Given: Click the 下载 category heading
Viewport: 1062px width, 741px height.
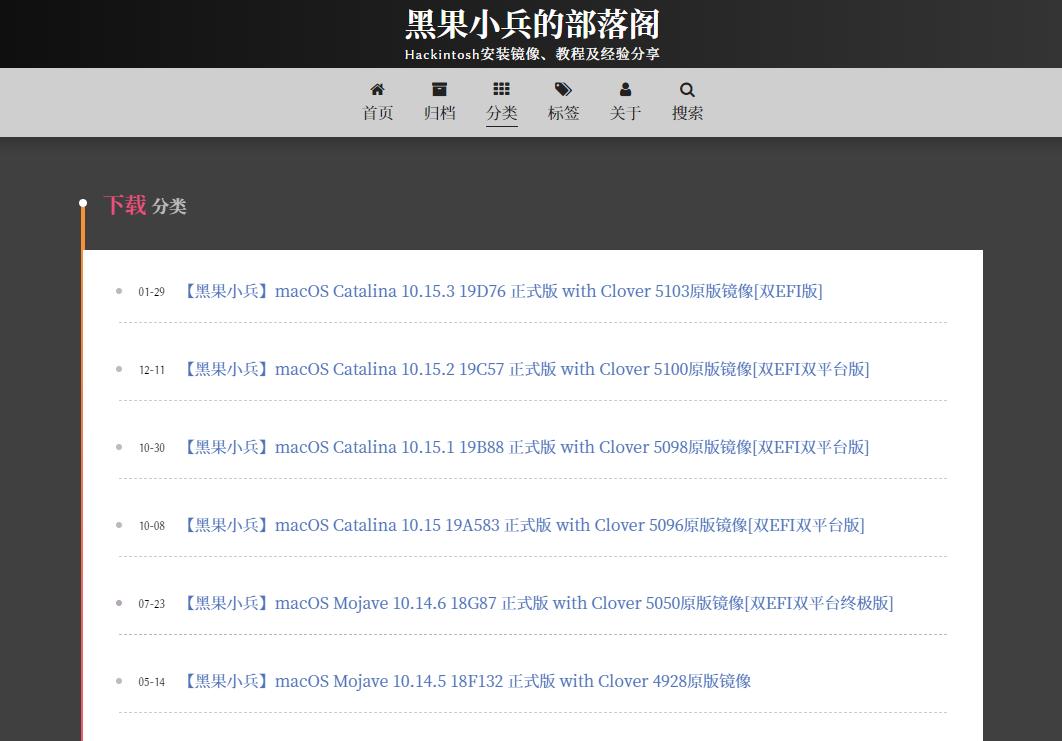Looking at the screenshot, I should point(125,204).
